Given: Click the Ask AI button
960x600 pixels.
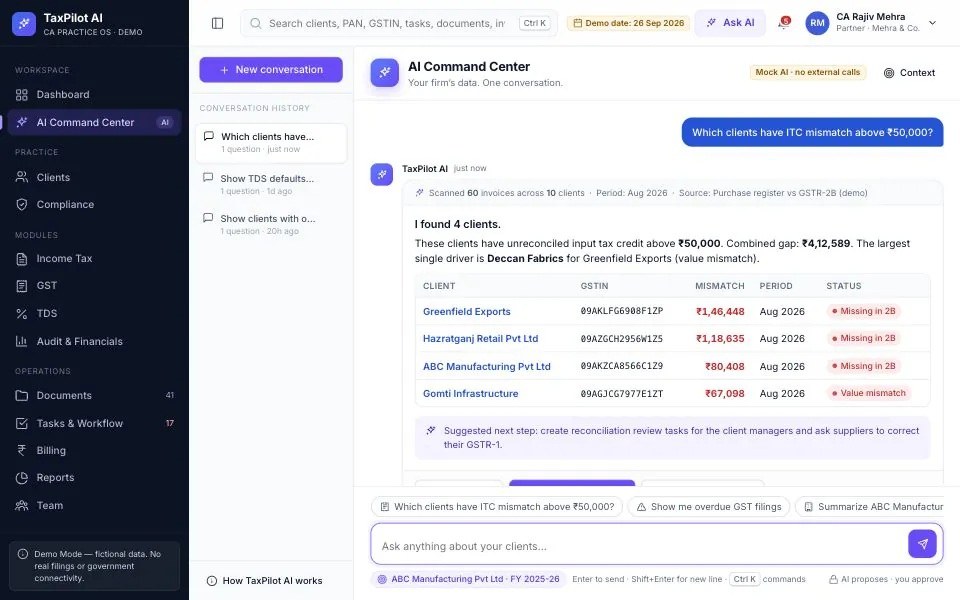Looking at the screenshot, I should (730, 23).
